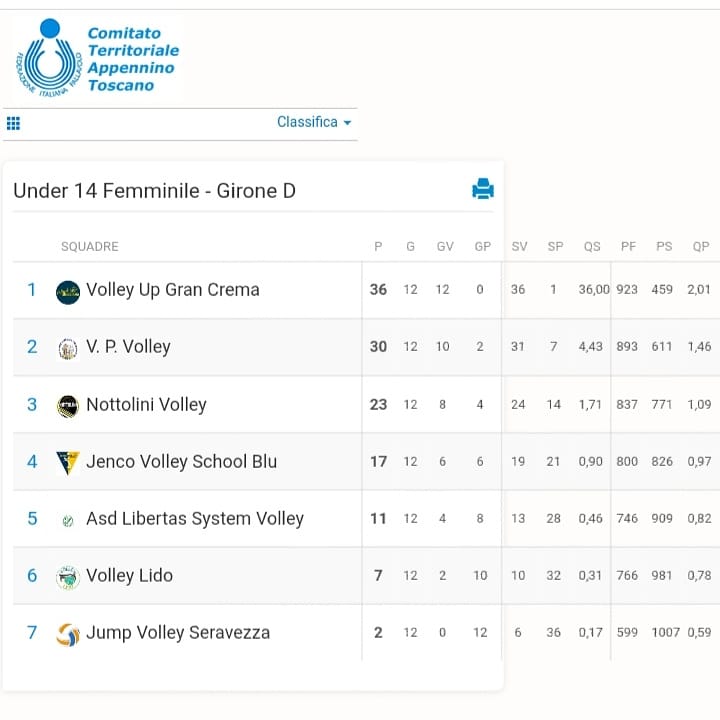Click the Volley Up Gran Crema team logo
This screenshot has height=720, width=720.
[68, 292]
